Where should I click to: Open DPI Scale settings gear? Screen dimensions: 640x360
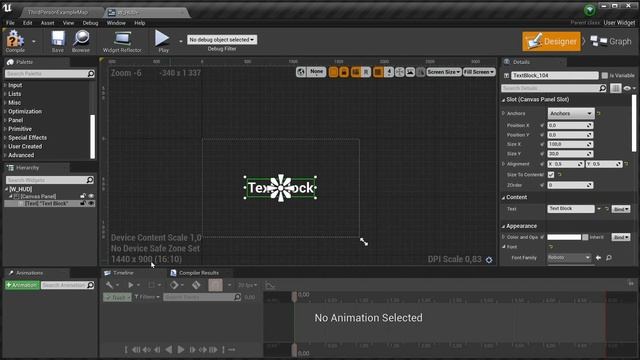click(489, 260)
